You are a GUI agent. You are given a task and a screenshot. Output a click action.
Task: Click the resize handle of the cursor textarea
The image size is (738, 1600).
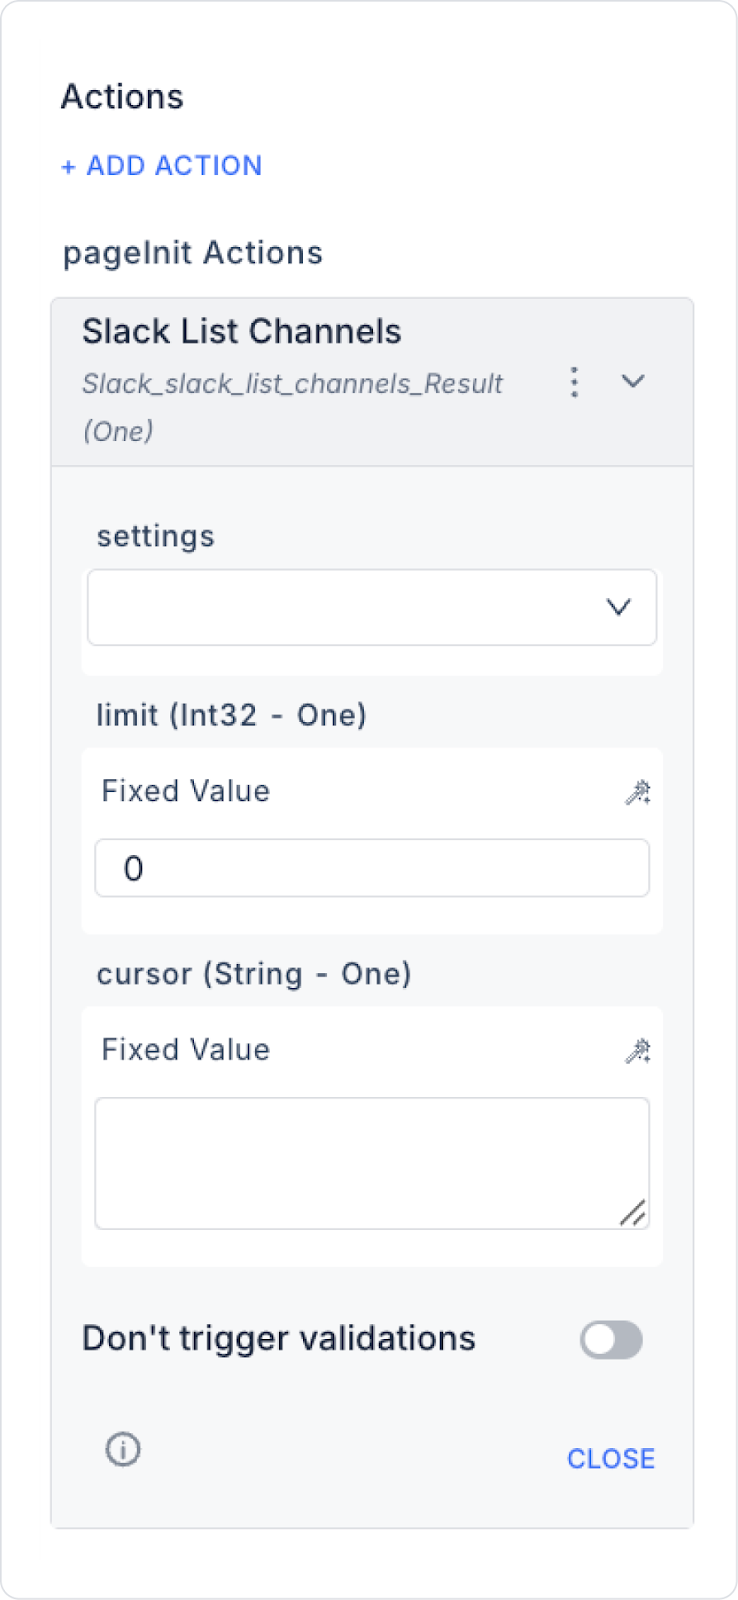click(x=633, y=1213)
